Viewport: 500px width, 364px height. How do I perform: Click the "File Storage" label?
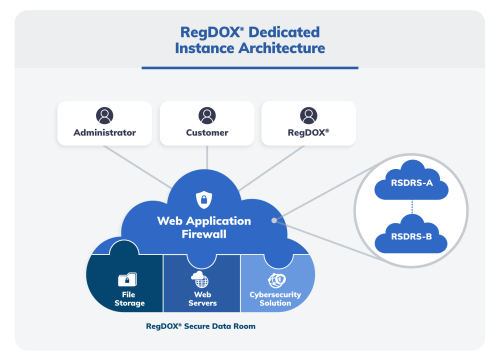coord(129,299)
